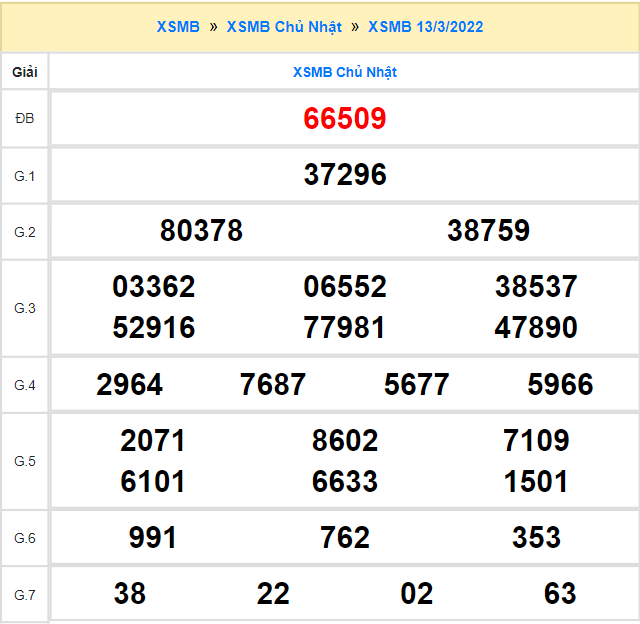Select fifth prize number 1501
Screen dimensions: 640x624
click(536, 481)
